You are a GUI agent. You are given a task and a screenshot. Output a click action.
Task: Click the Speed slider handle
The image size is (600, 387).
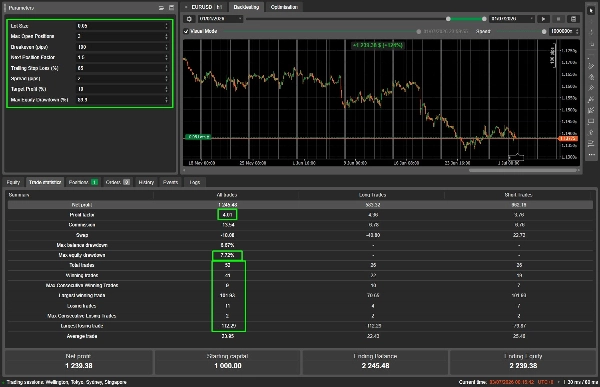[544, 31]
